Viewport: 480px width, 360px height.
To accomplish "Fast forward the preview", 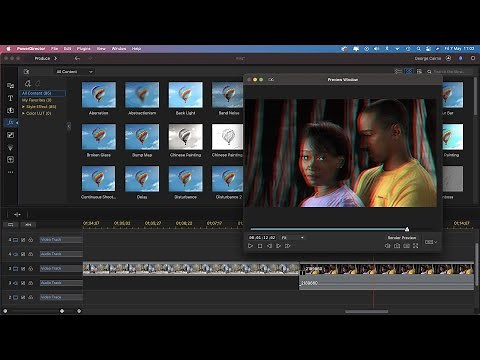I will [288, 246].
